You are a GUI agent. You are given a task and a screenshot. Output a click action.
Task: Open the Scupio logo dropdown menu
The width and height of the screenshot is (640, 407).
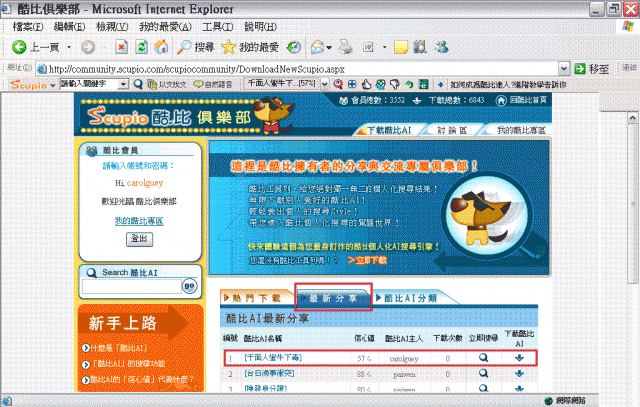tap(53, 85)
